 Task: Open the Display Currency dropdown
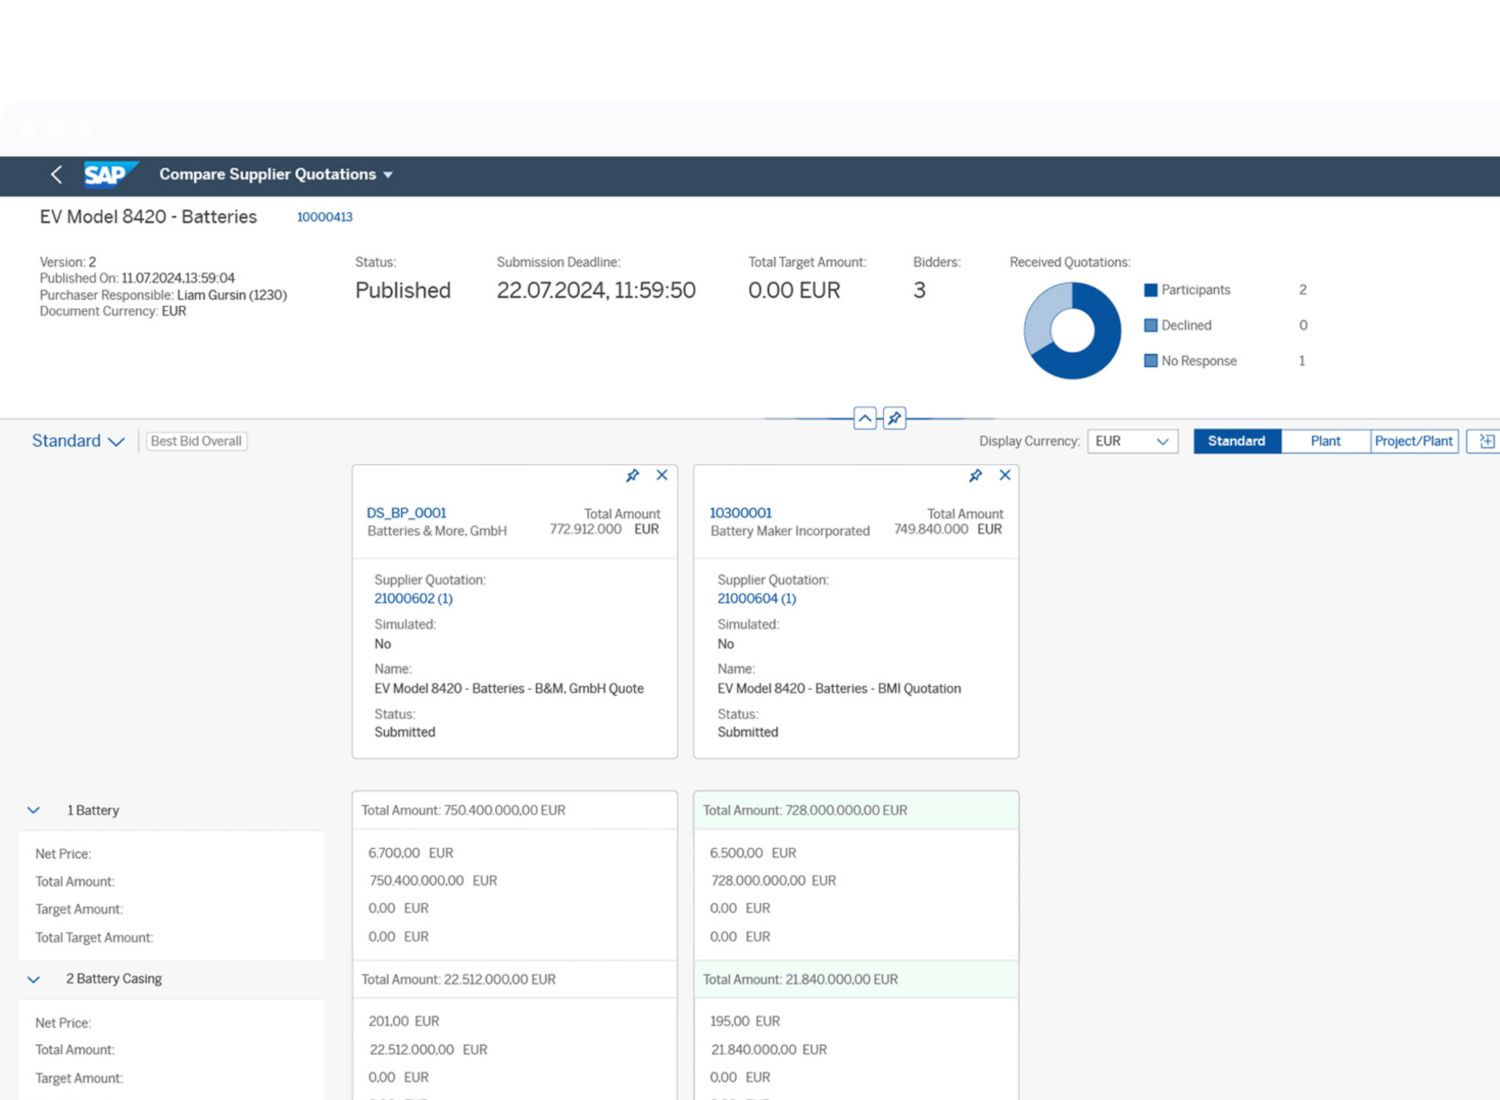pyautogui.click(x=1132, y=441)
